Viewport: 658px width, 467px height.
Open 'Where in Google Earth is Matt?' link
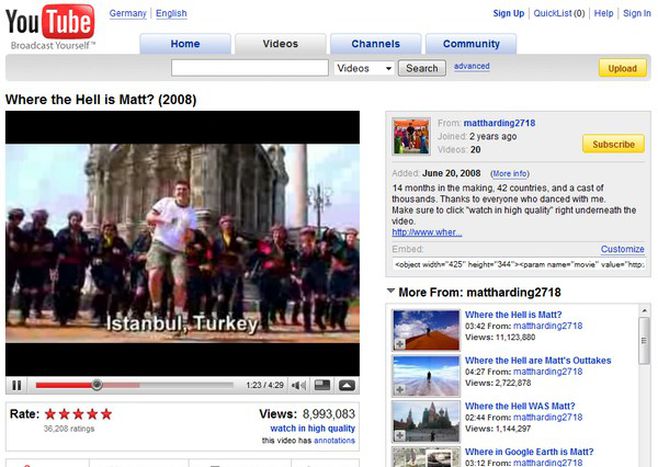529,452
